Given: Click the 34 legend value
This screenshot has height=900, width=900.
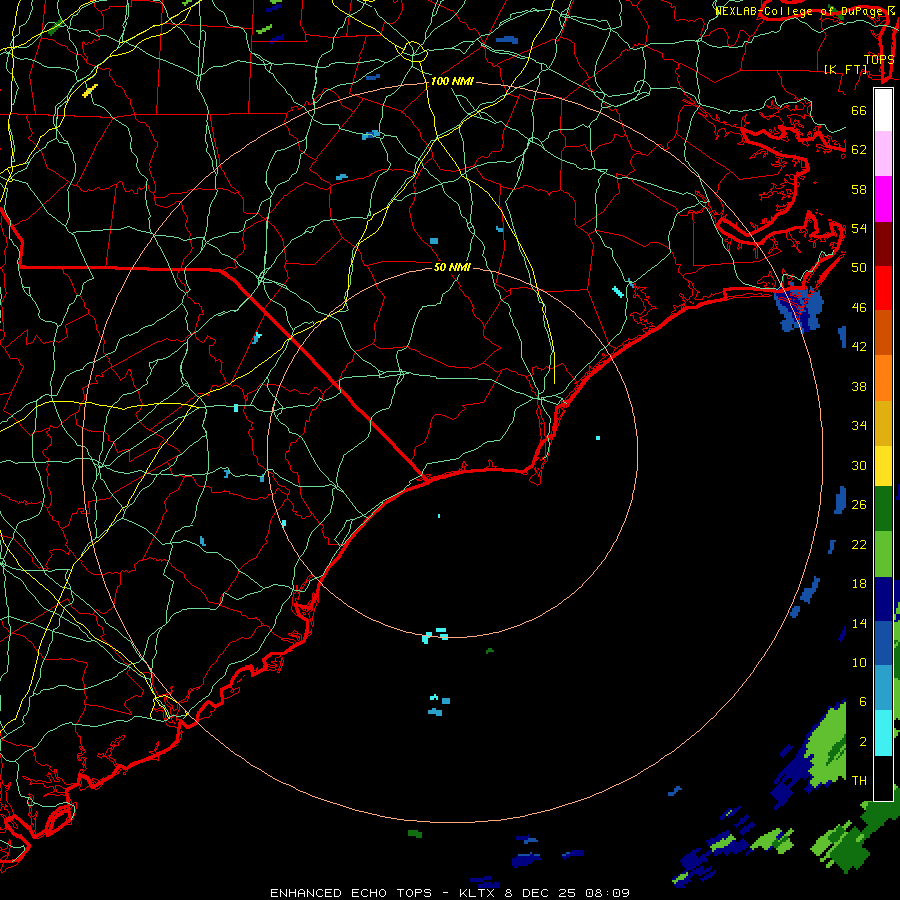Looking at the screenshot, I should tap(859, 425).
